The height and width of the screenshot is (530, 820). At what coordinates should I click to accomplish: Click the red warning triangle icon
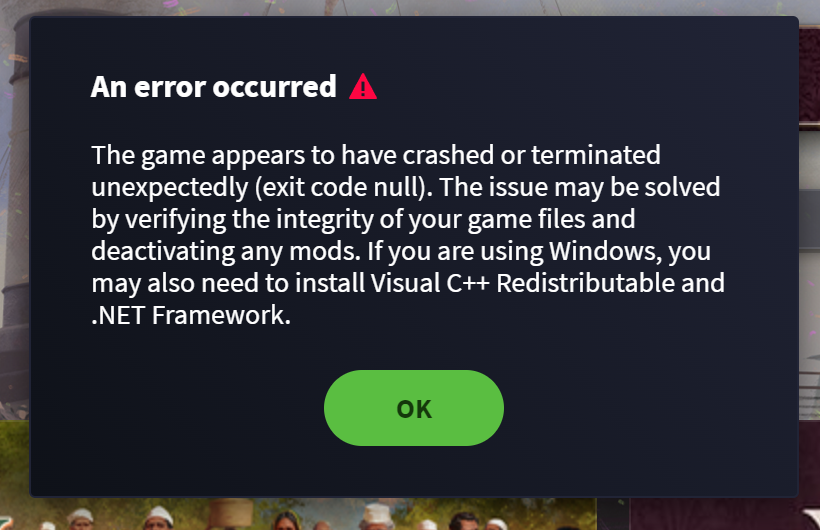pos(363,86)
